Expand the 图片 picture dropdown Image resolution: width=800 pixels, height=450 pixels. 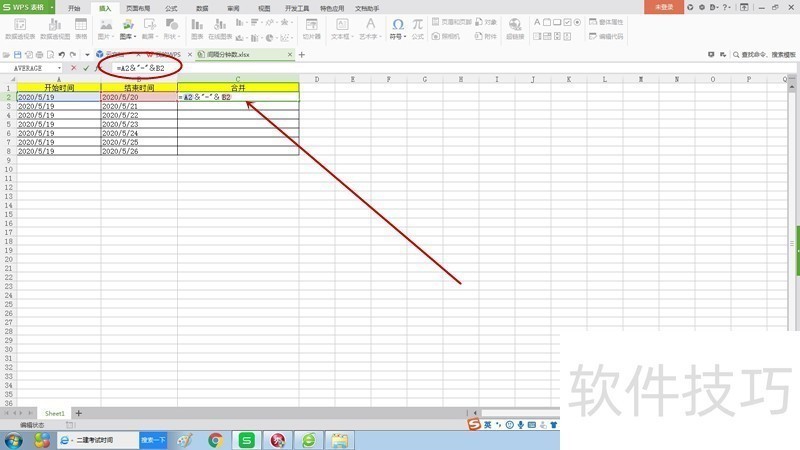[x=106, y=35]
